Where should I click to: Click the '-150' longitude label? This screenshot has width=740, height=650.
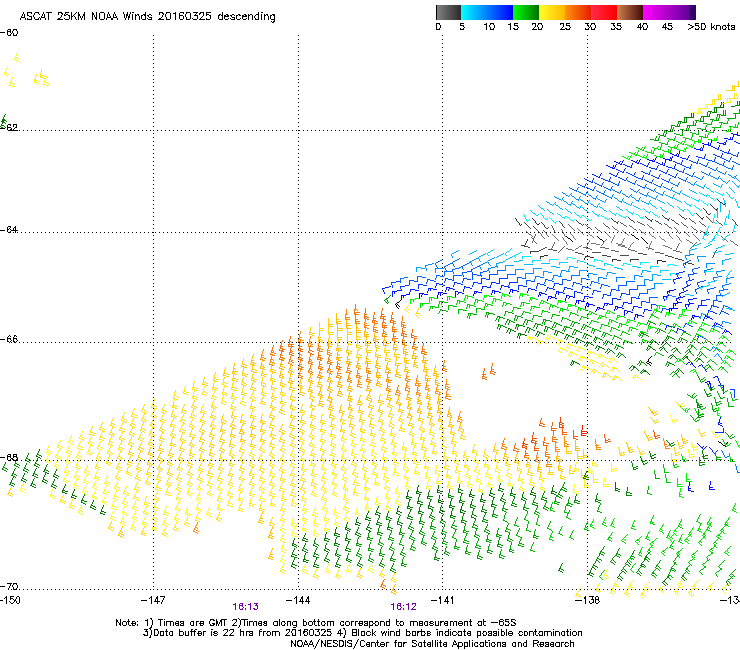pos(10,600)
